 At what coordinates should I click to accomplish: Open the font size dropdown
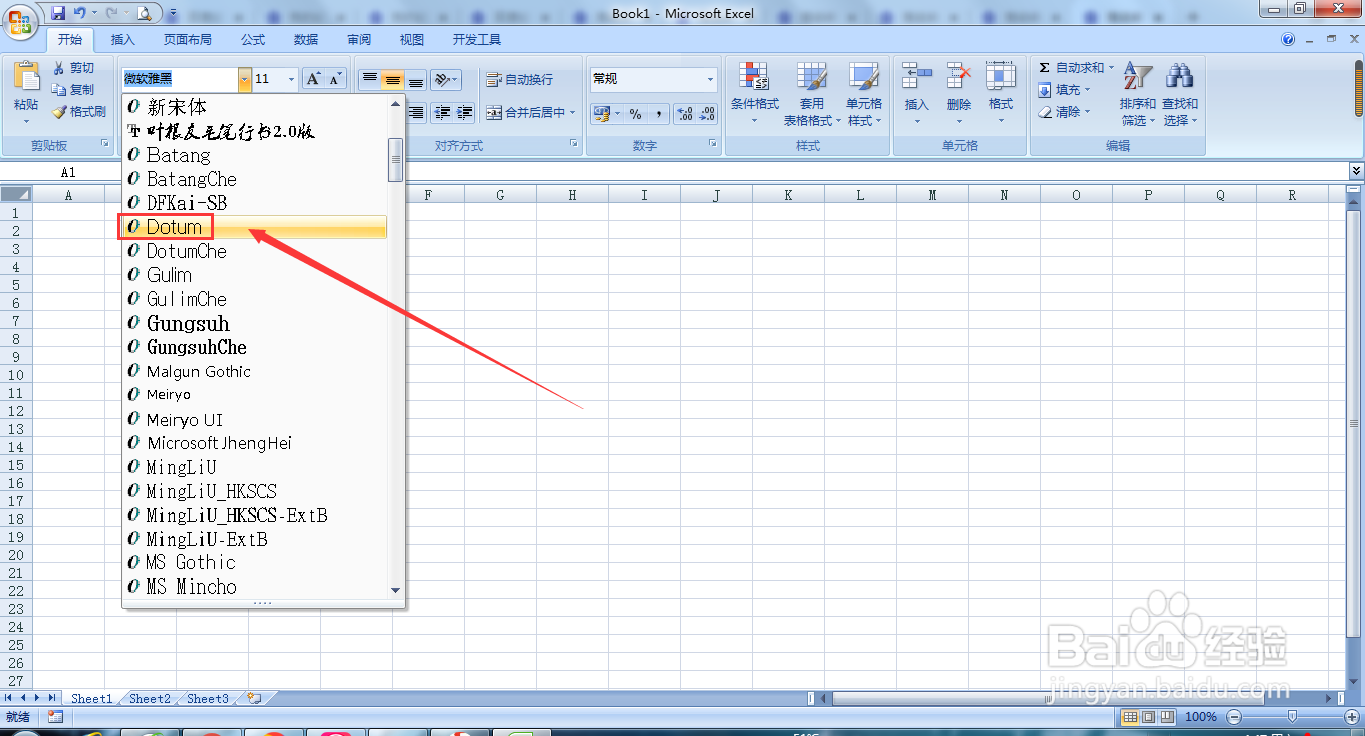tap(292, 79)
